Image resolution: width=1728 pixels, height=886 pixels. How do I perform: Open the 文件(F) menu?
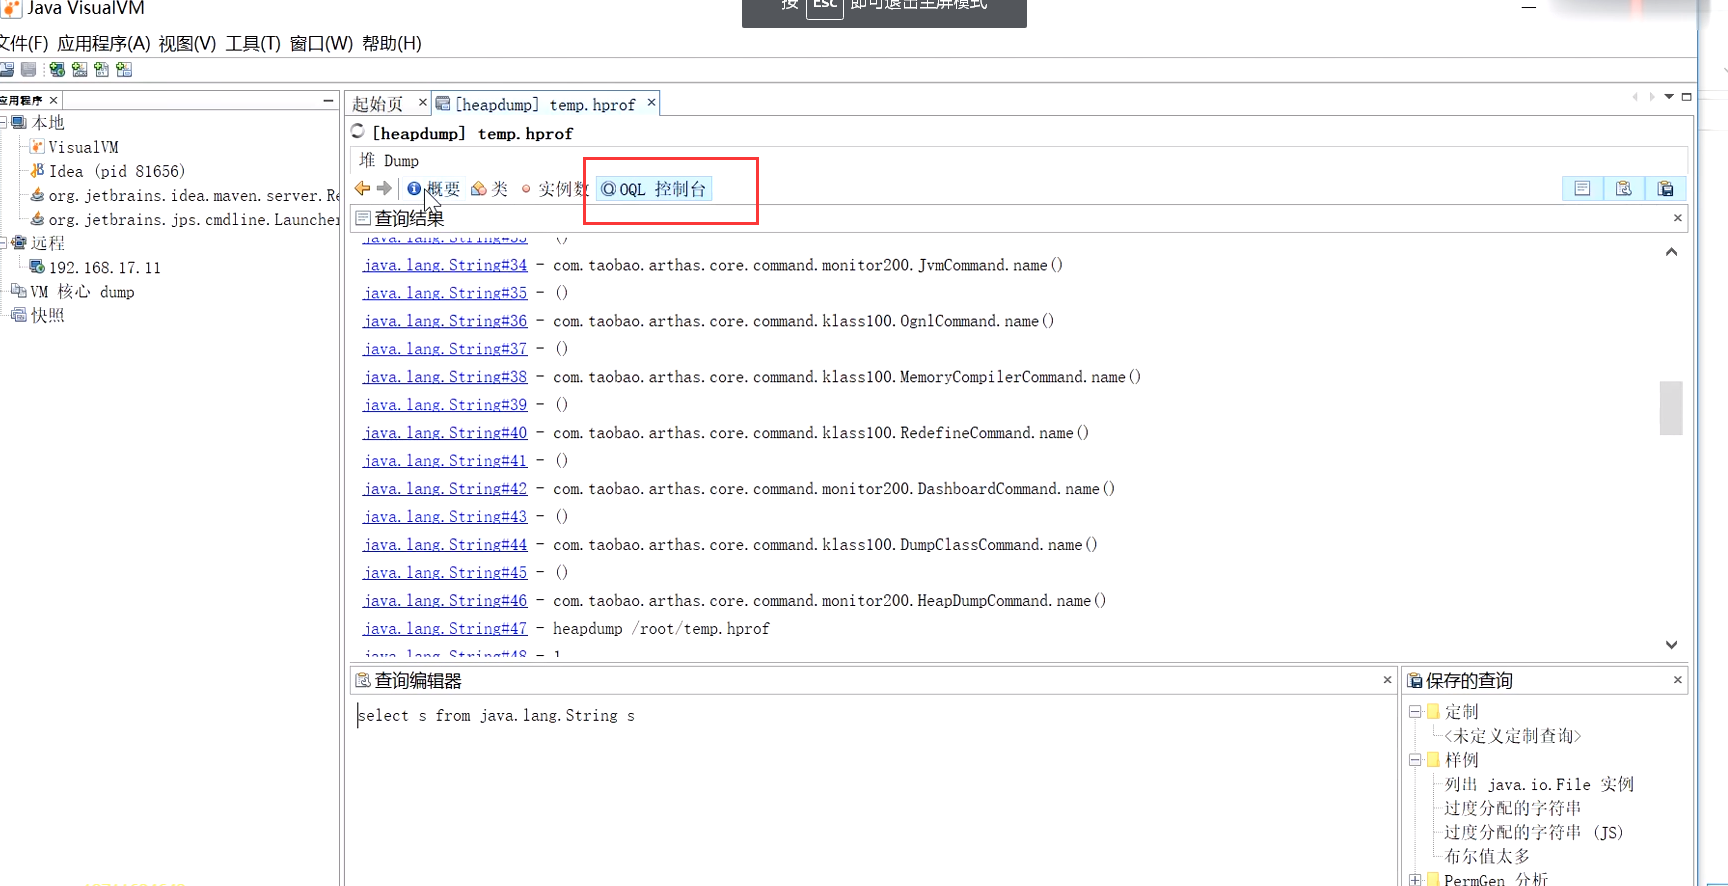coord(23,43)
